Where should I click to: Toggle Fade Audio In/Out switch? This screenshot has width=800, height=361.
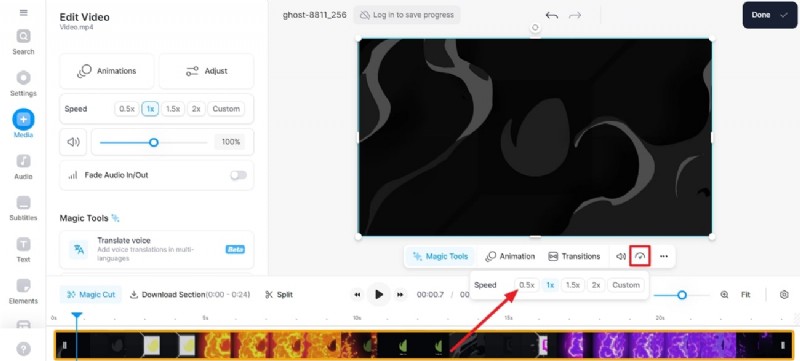click(238, 175)
